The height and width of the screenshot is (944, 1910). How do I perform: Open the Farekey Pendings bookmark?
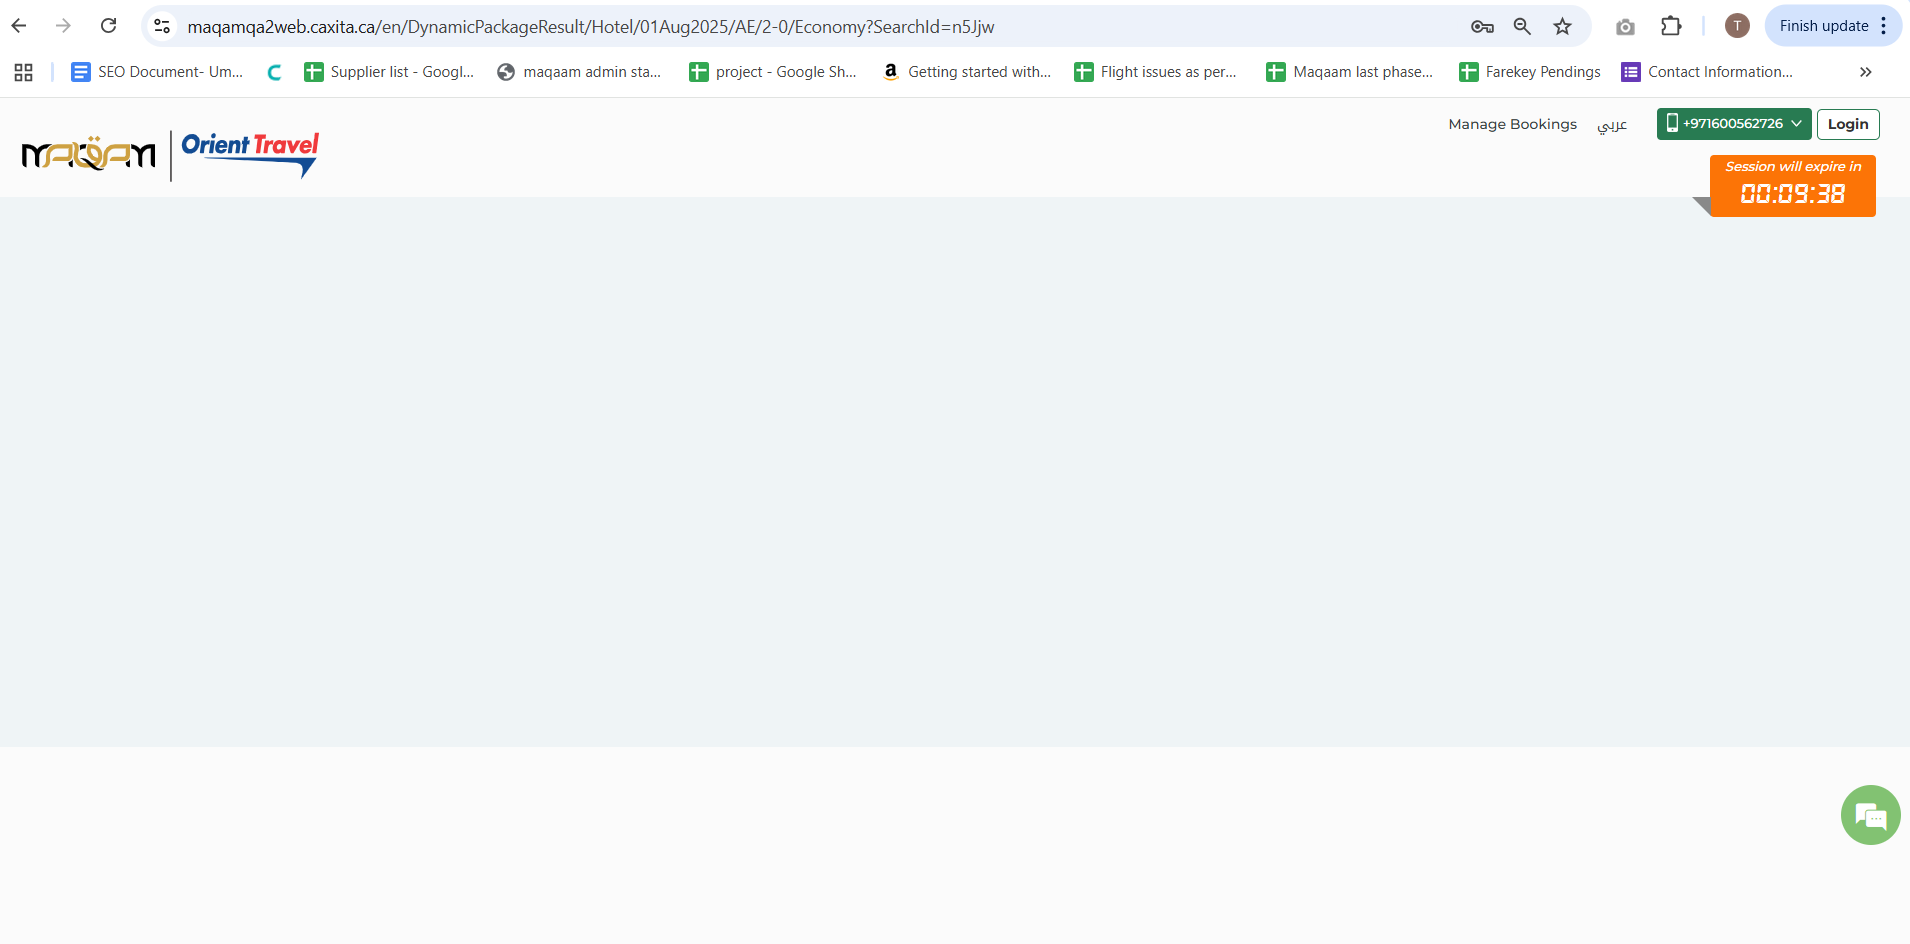tap(1530, 72)
